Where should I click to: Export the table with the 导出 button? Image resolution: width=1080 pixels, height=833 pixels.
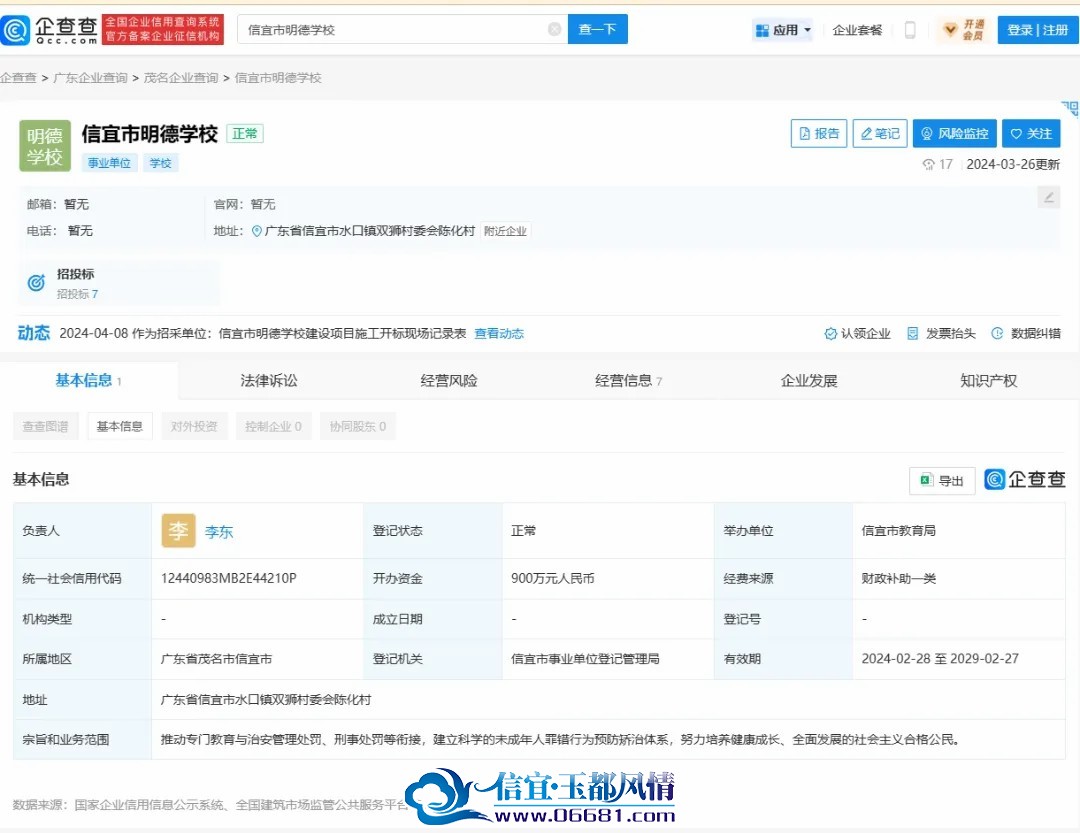tap(942, 480)
